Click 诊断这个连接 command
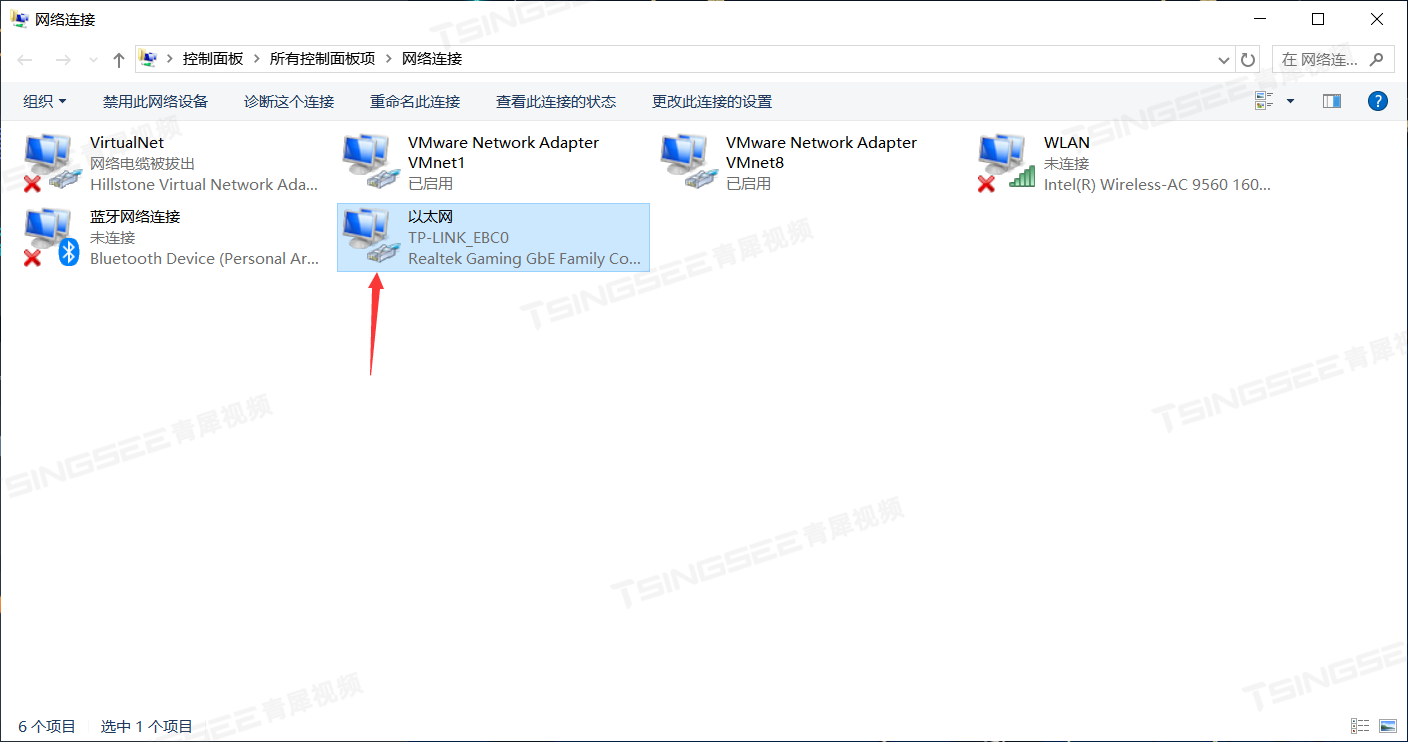The height and width of the screenshot is (742, 1408). (x=289, y=101)
